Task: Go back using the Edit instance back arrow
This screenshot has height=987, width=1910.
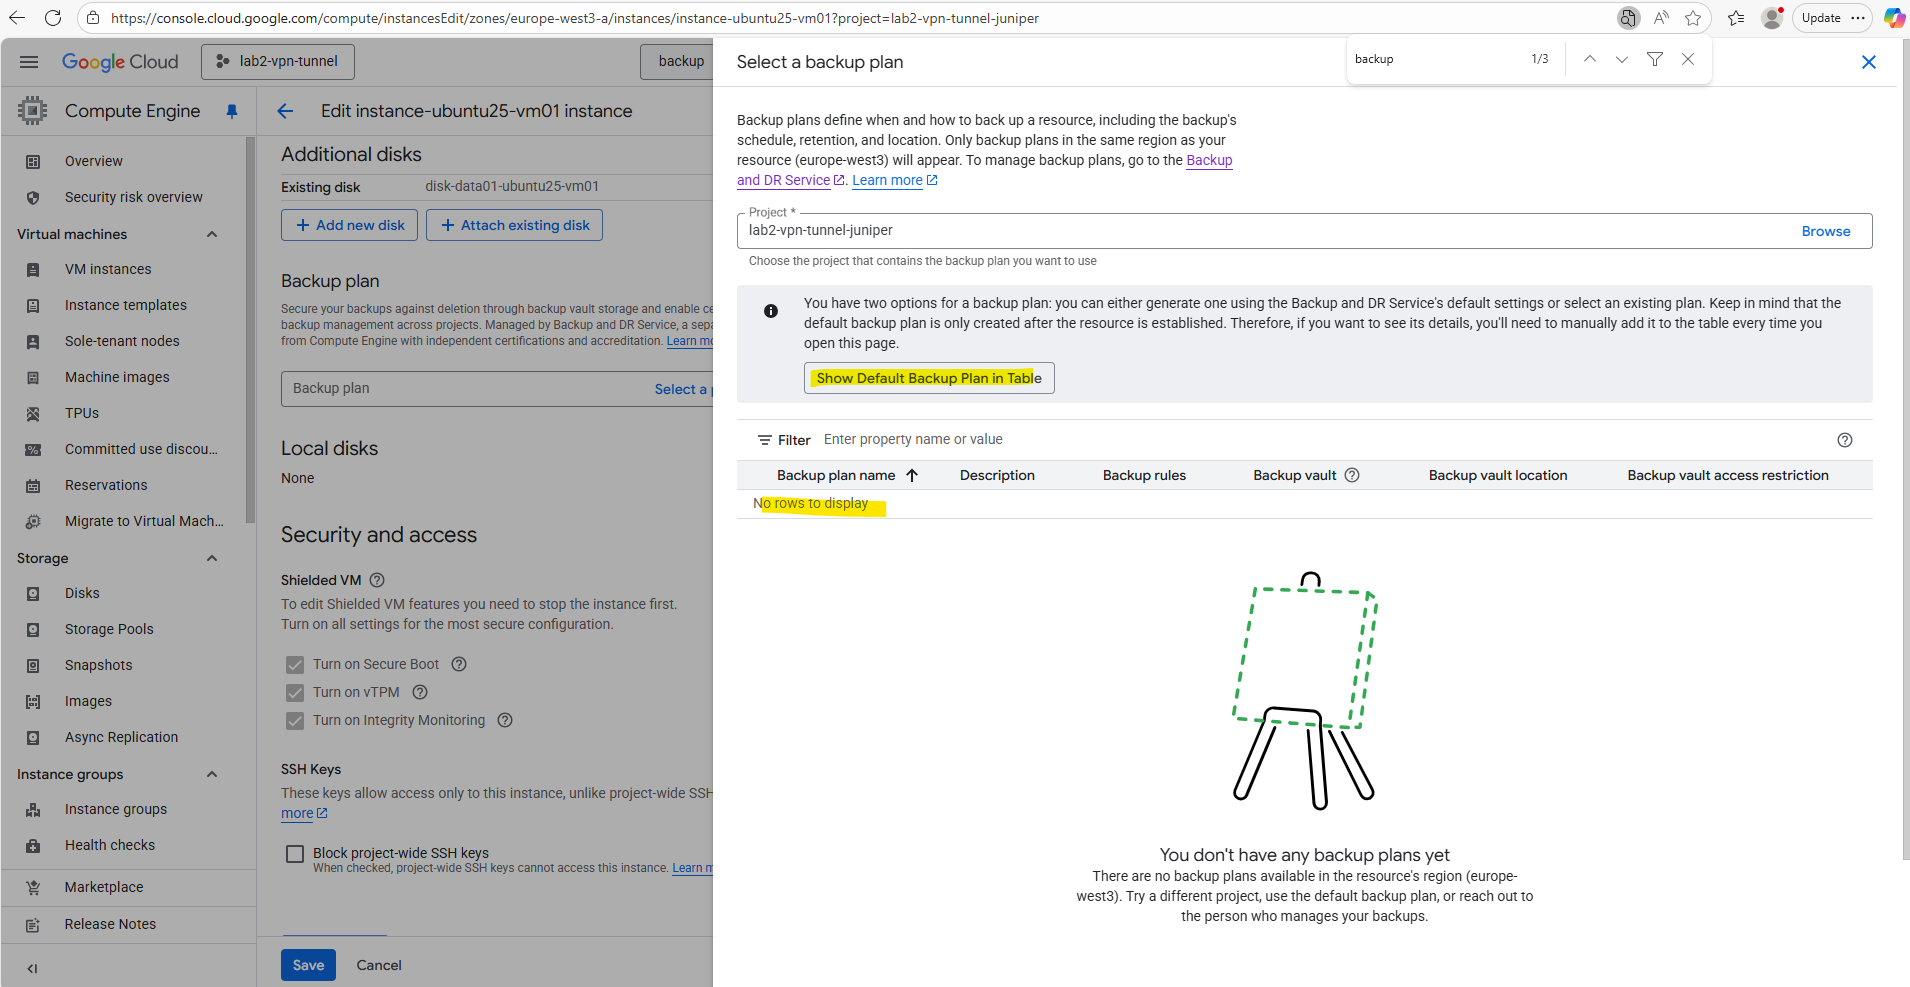Action: coord(285,111)
